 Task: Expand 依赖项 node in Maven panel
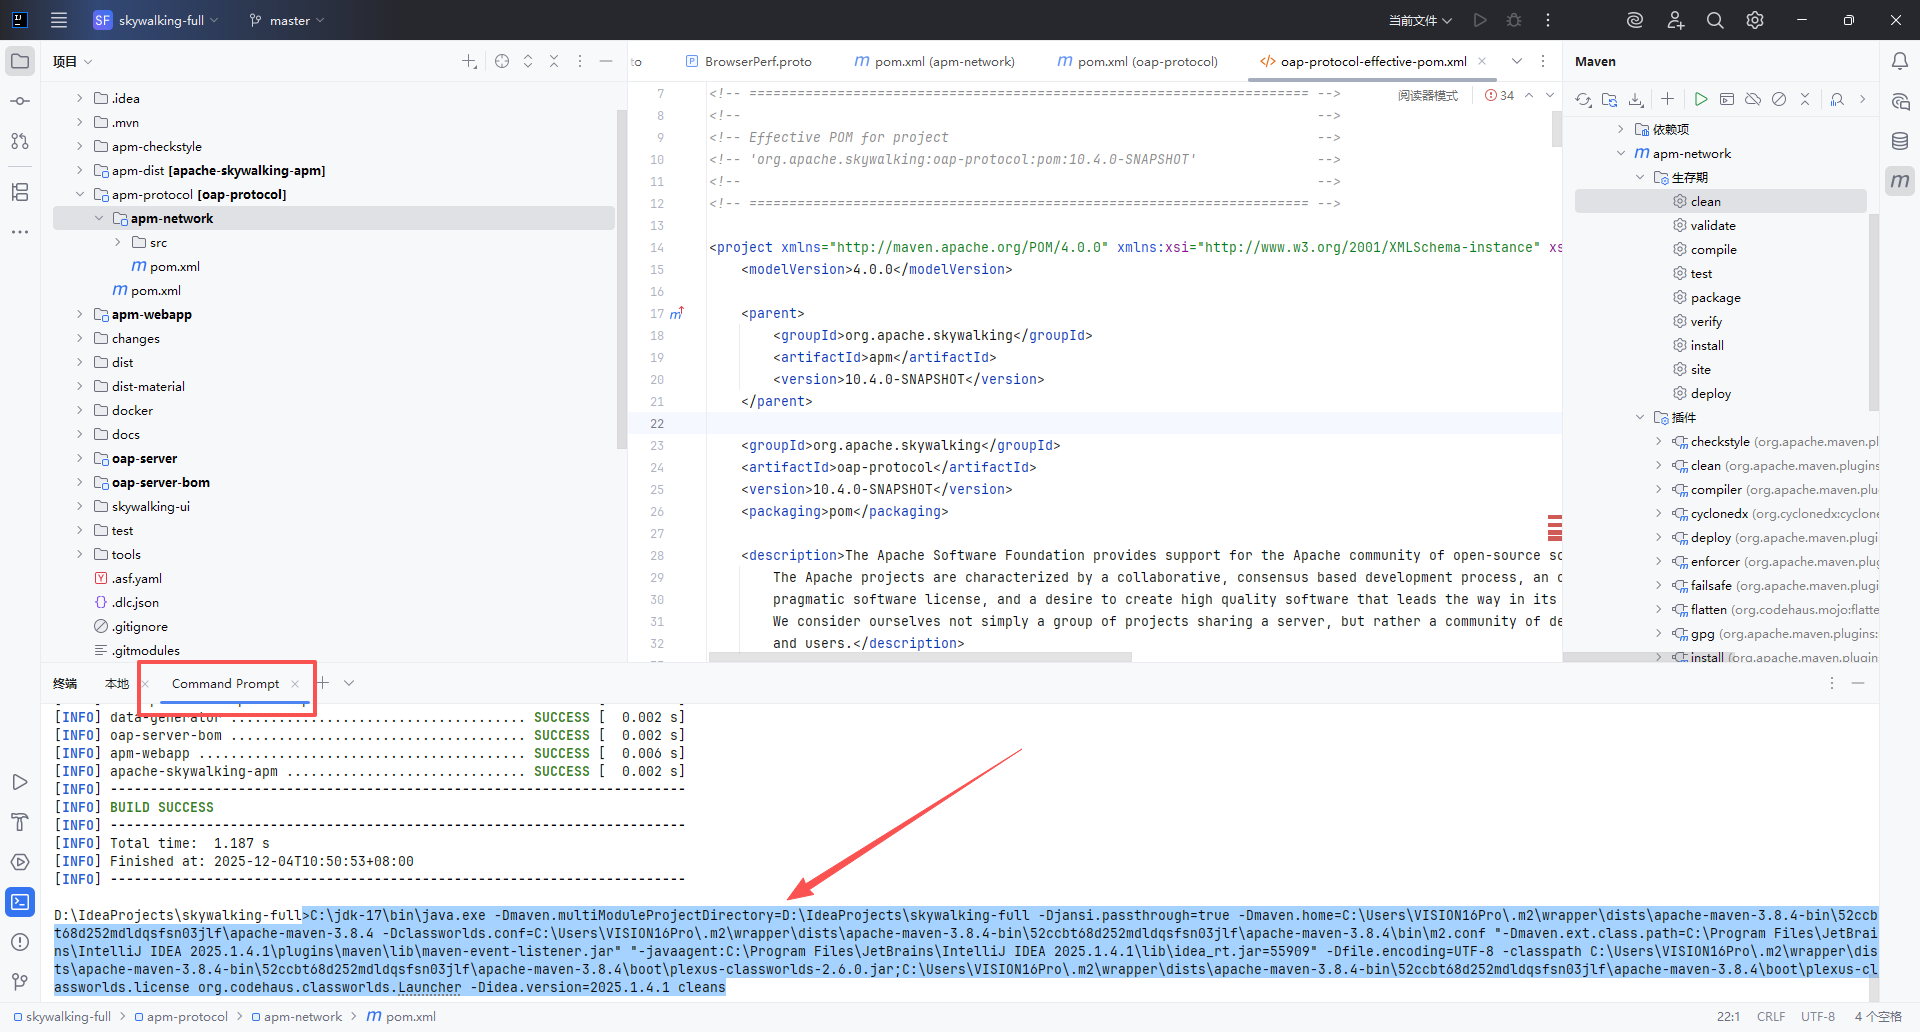(1621, 129)
